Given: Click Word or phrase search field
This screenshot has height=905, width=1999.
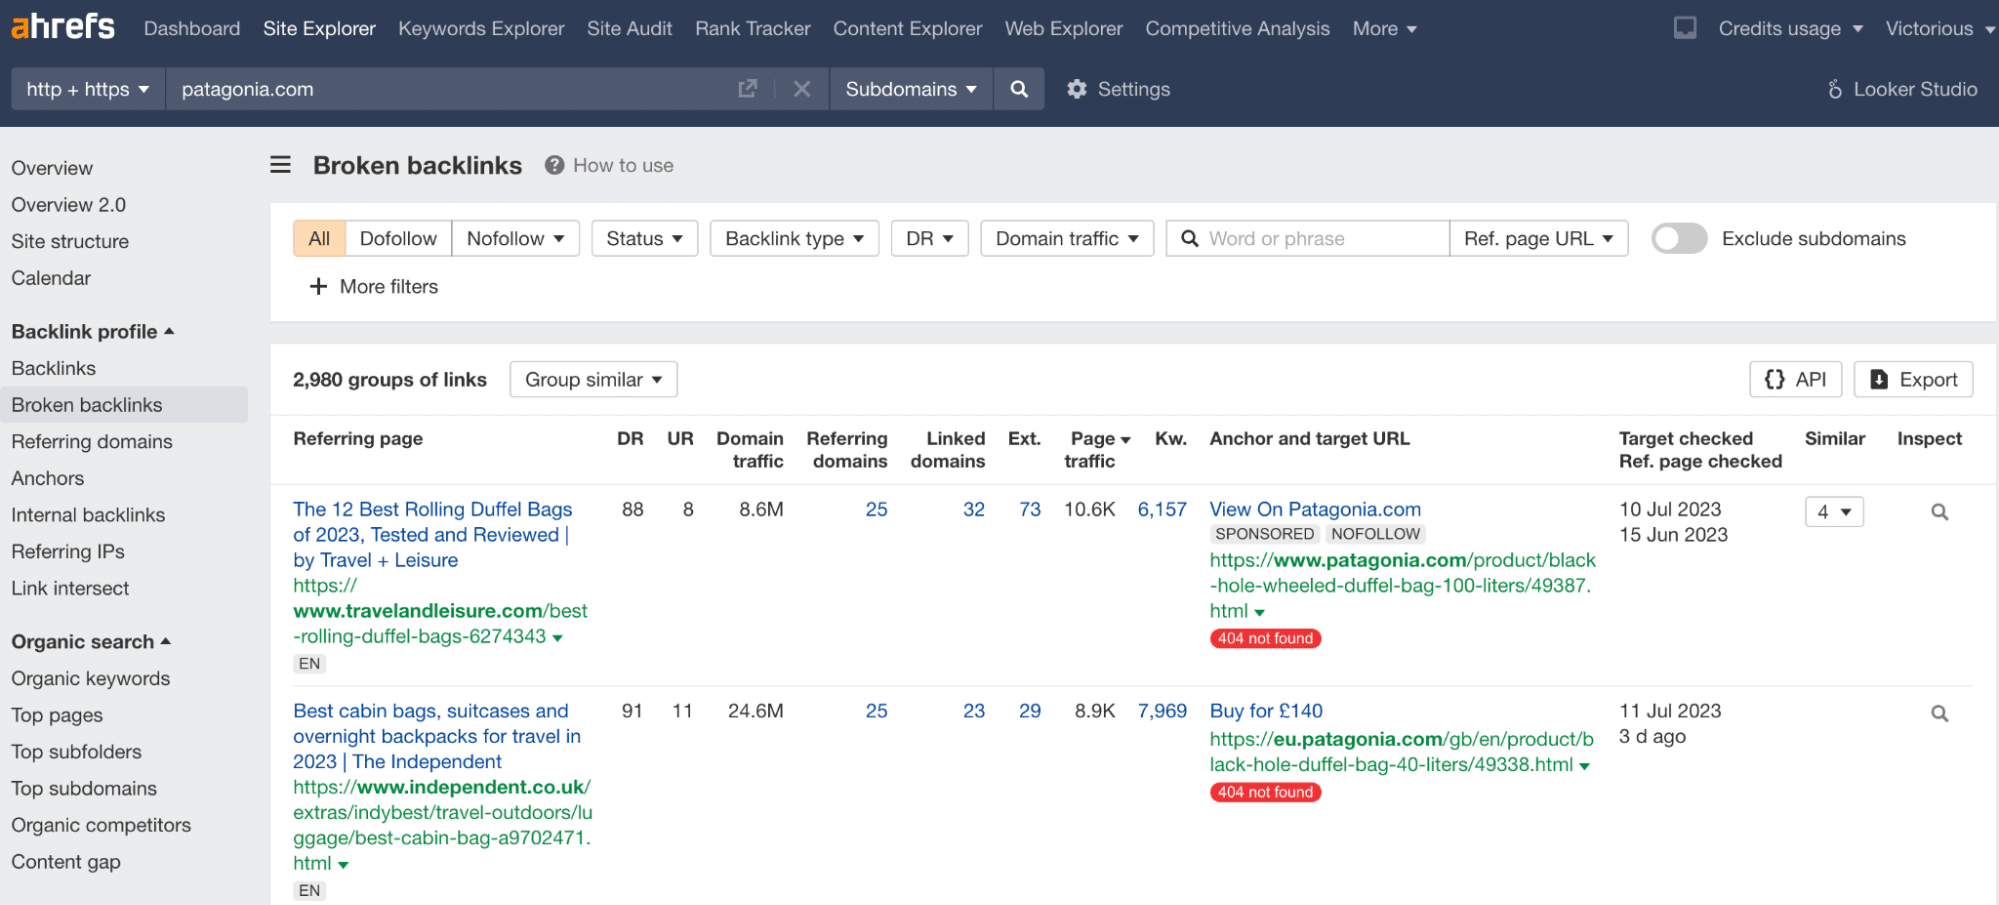Looking at the screenshot, I should 1308,238.
